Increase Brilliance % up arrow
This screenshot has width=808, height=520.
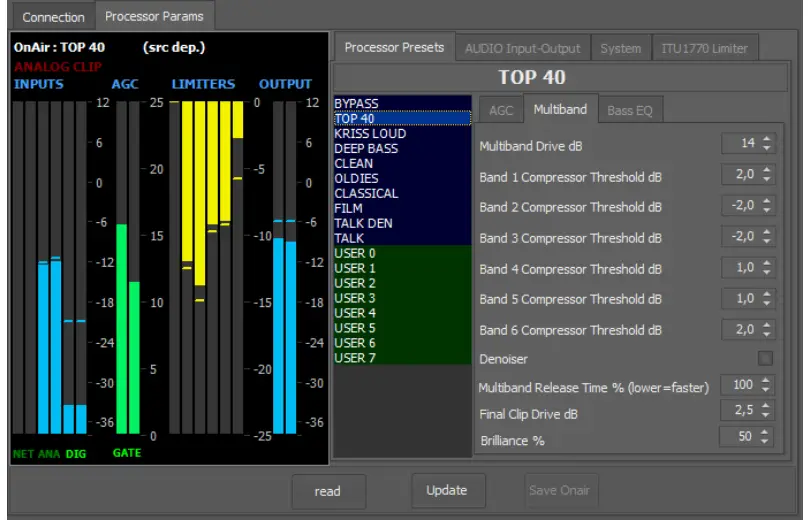click(x=765, y=432)
